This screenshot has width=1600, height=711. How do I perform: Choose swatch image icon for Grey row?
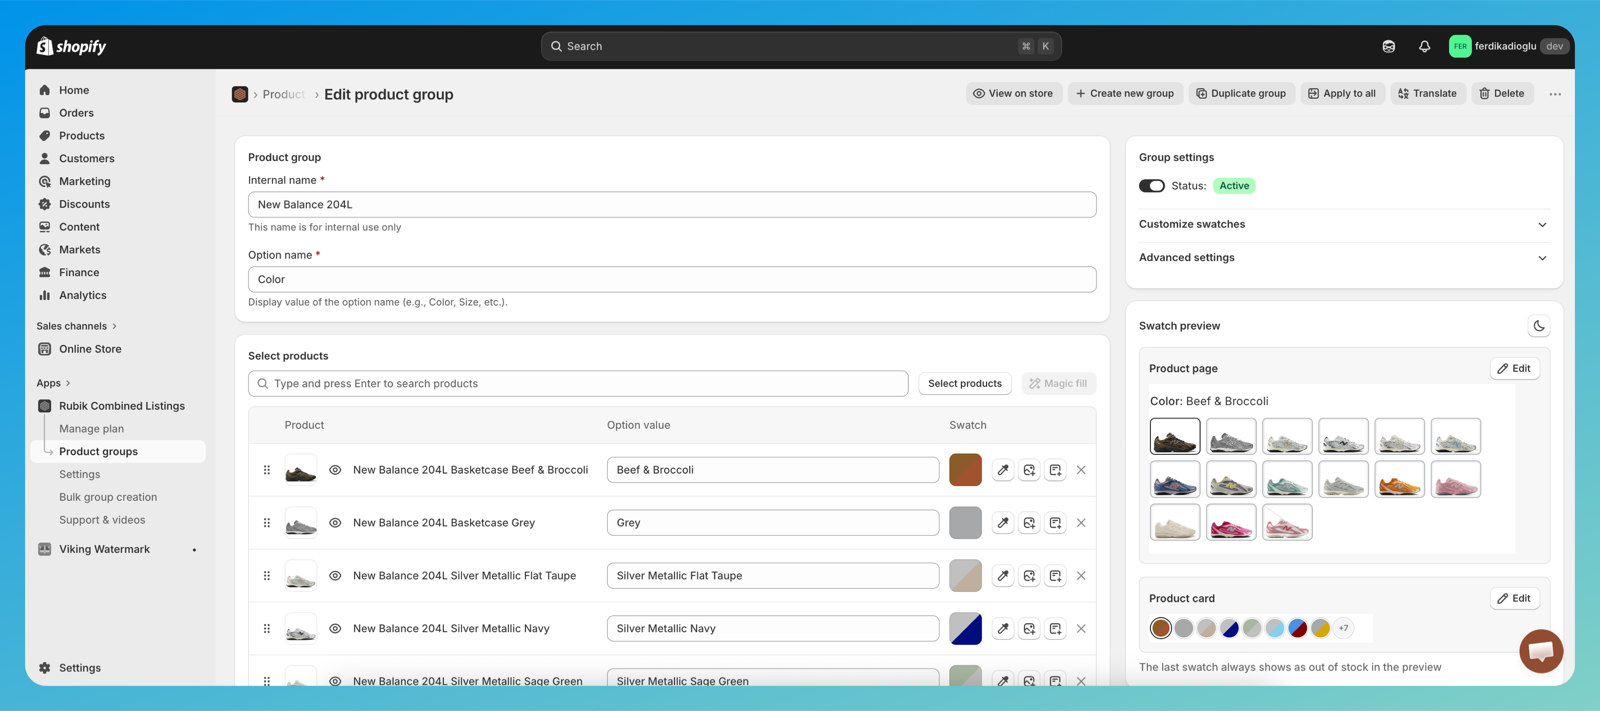click(x=1029, y=523)
